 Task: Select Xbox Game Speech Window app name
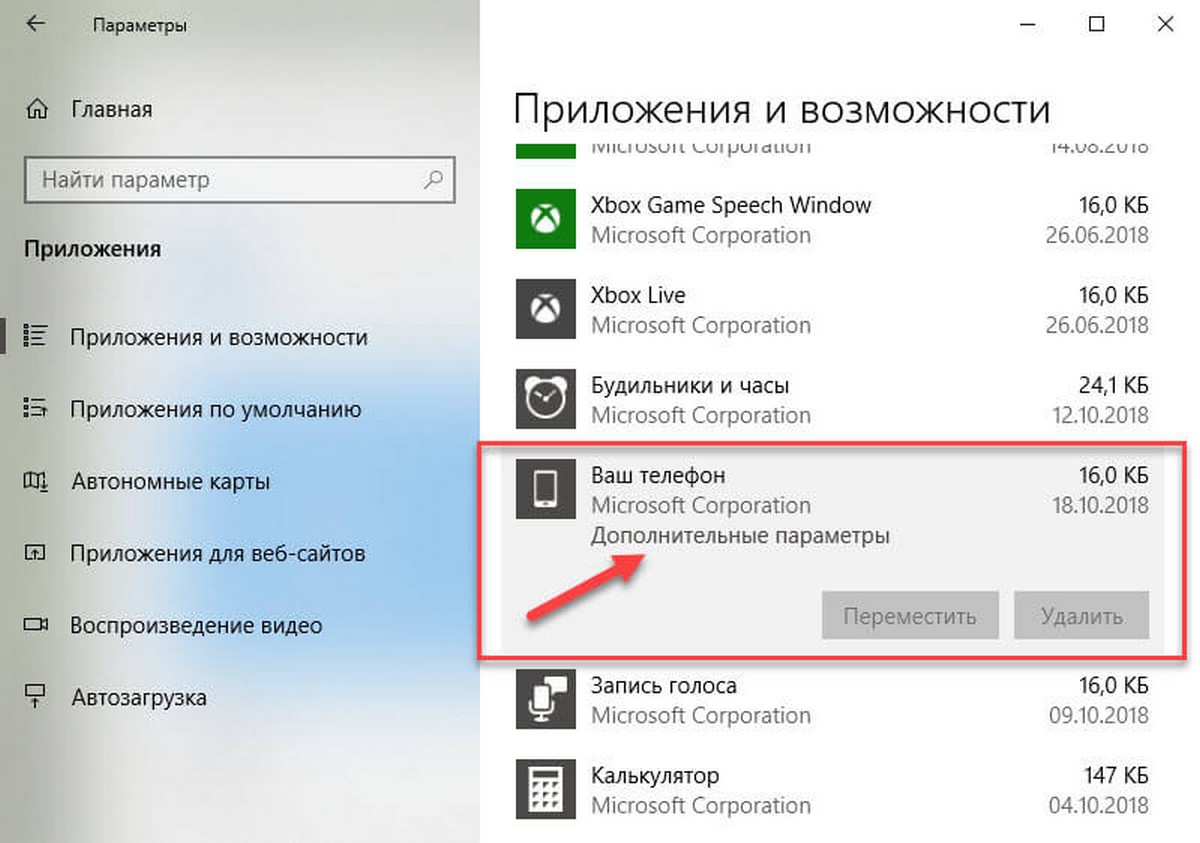(x=731, y=205)
